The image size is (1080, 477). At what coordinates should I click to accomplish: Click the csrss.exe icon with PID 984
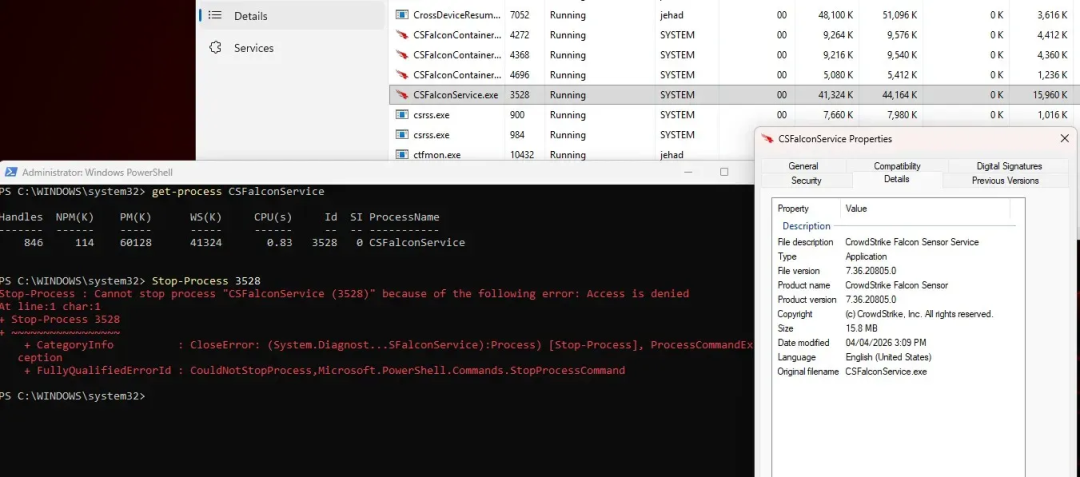(x=402, y=135)
